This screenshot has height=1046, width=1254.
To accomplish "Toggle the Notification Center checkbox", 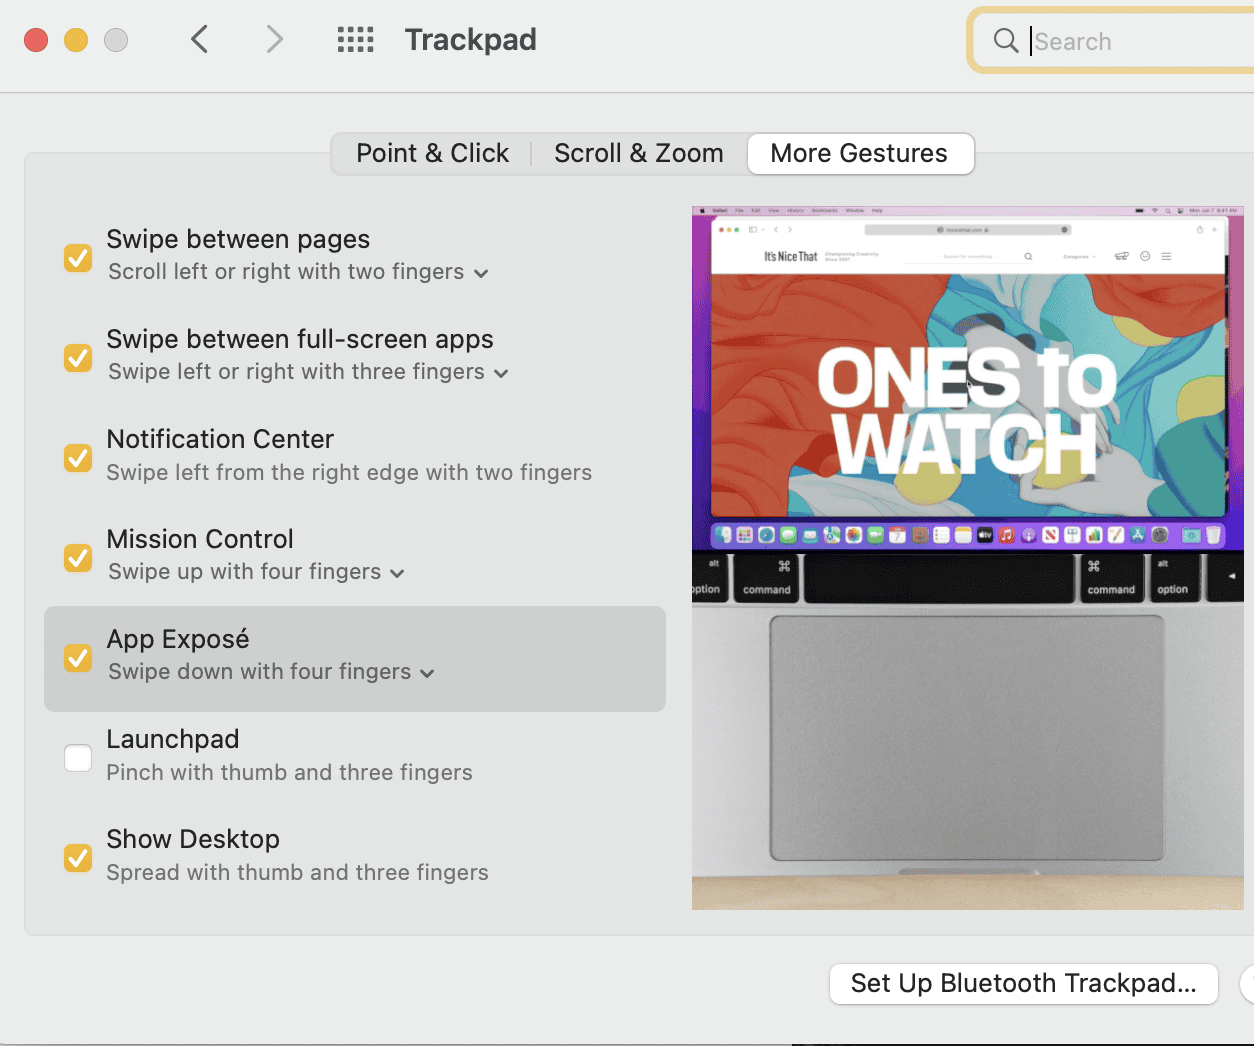I will (x=78, y=457).
